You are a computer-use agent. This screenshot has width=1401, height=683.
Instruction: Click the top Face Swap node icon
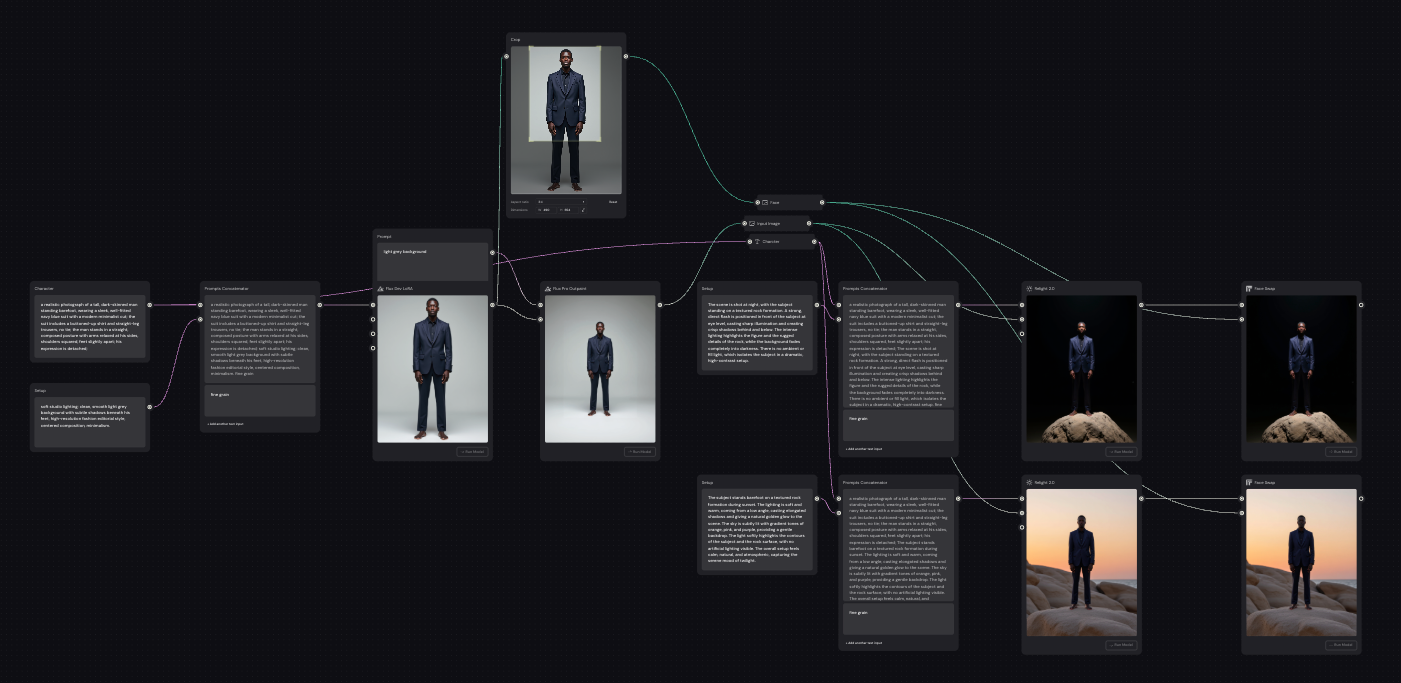click(x=1249, y=288)
